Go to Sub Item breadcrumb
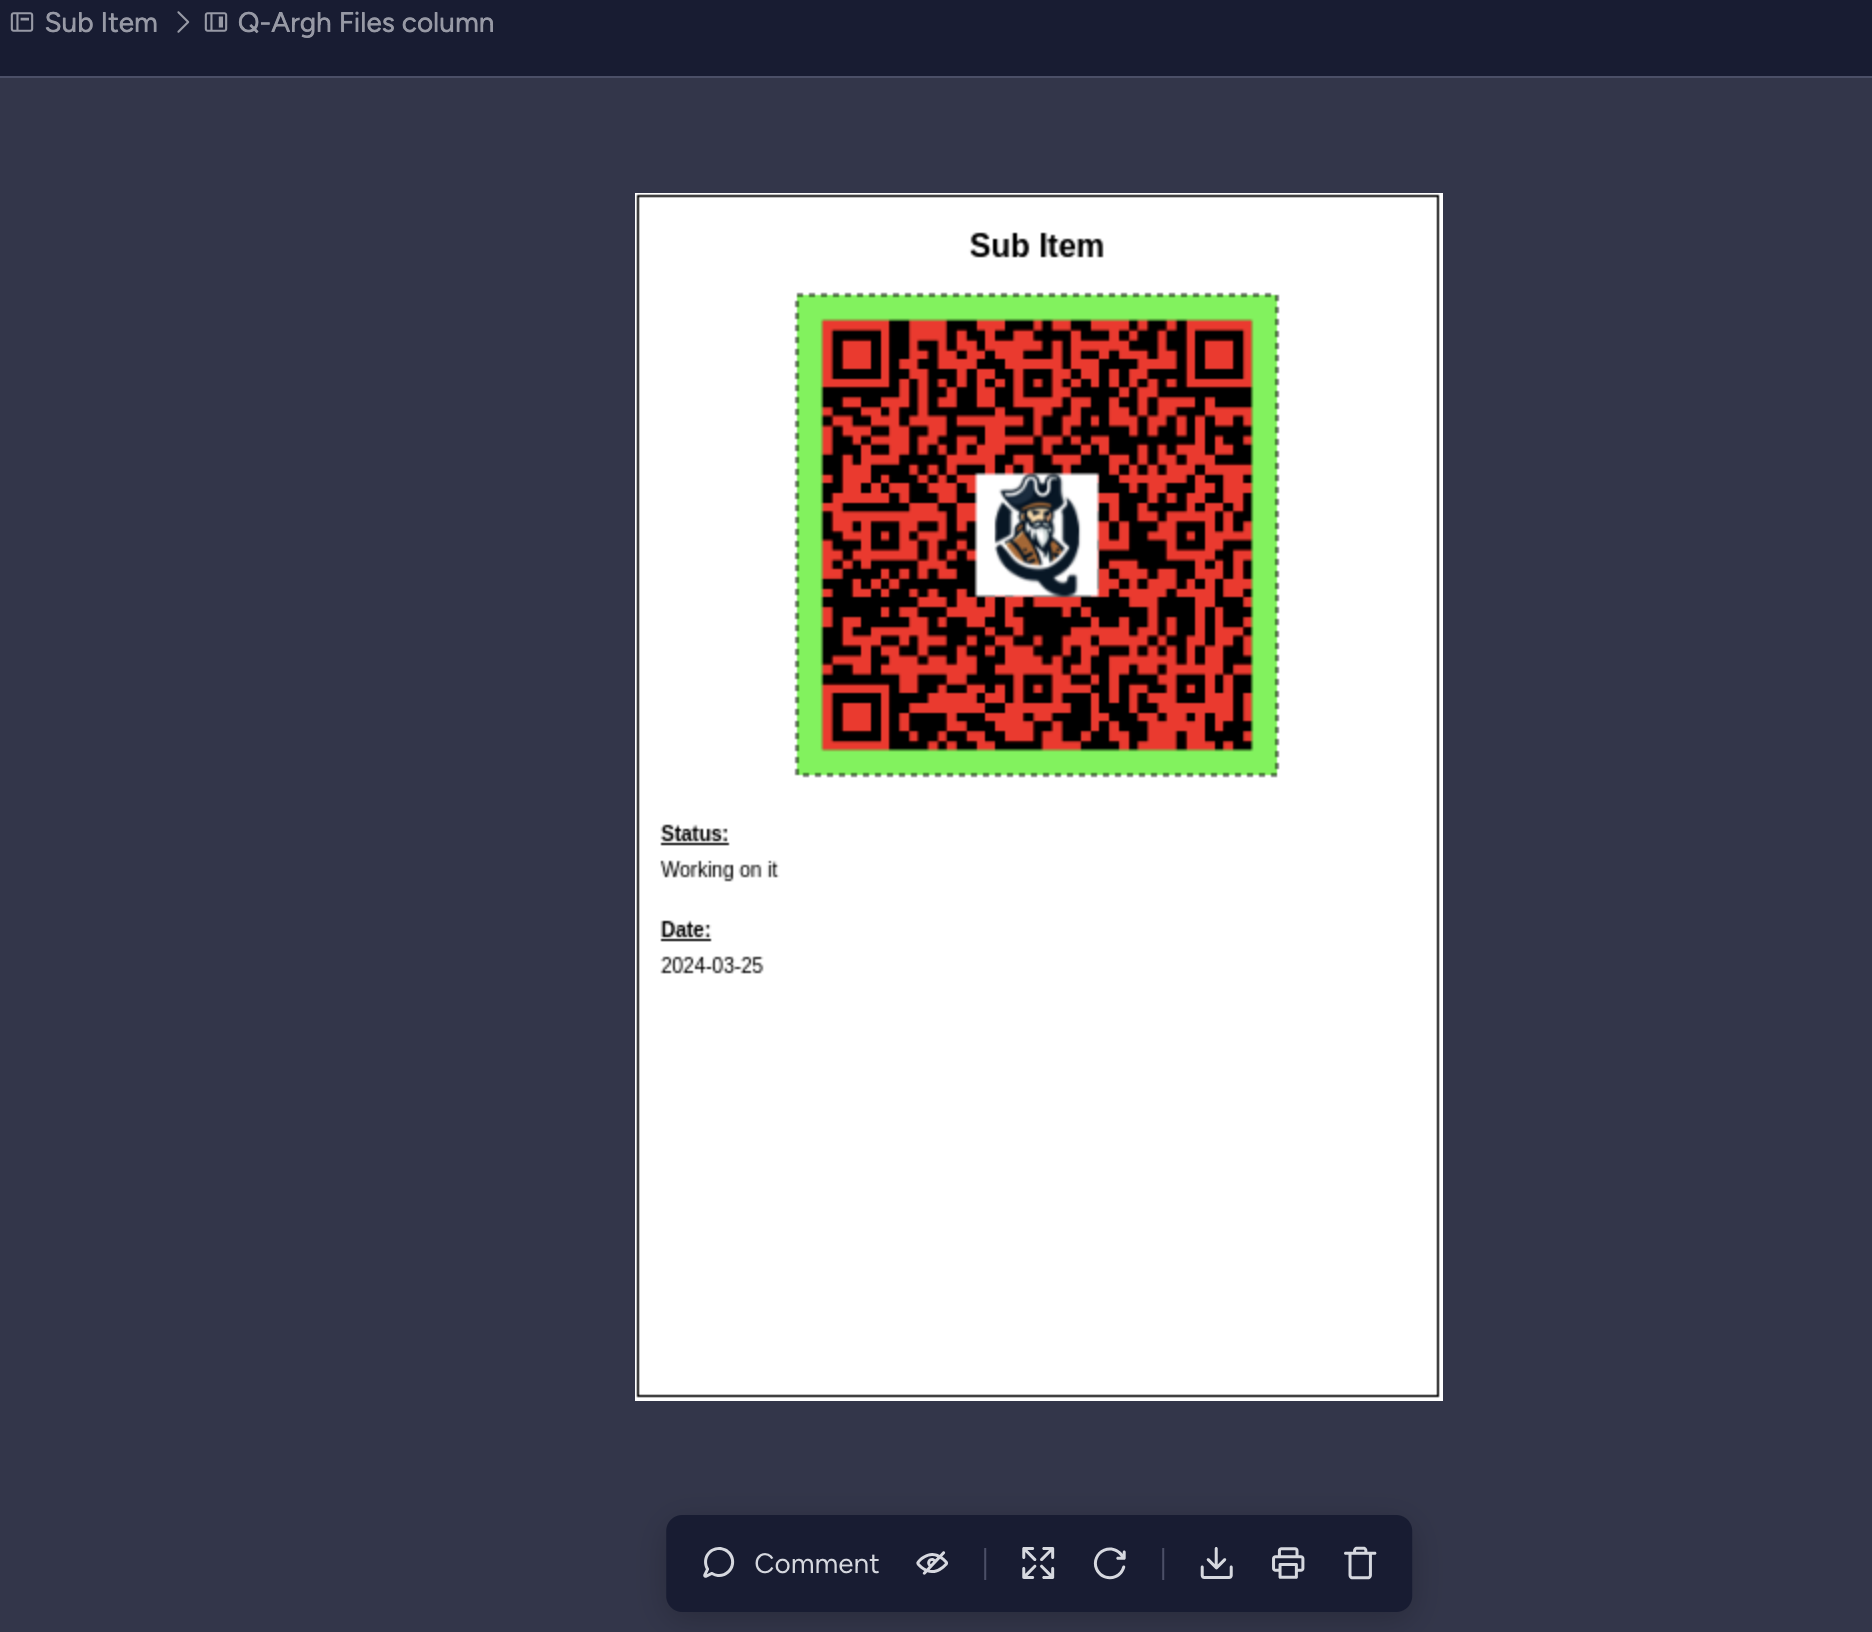The image size is (1872, 1632). coord(101,22)
